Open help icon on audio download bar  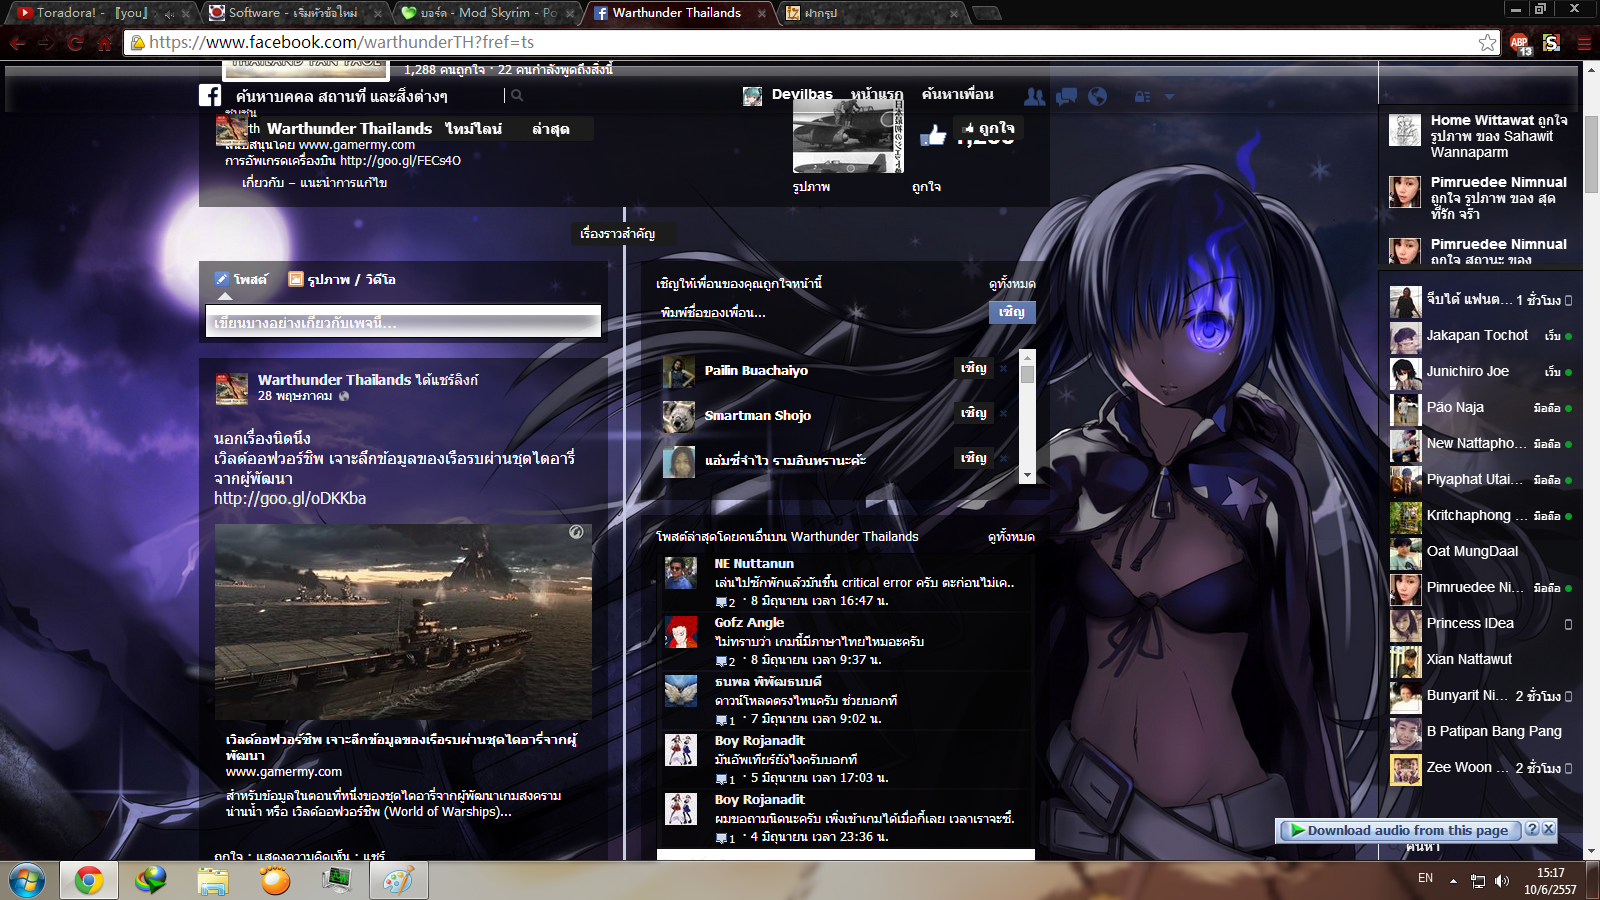(x=1531, y=830)
